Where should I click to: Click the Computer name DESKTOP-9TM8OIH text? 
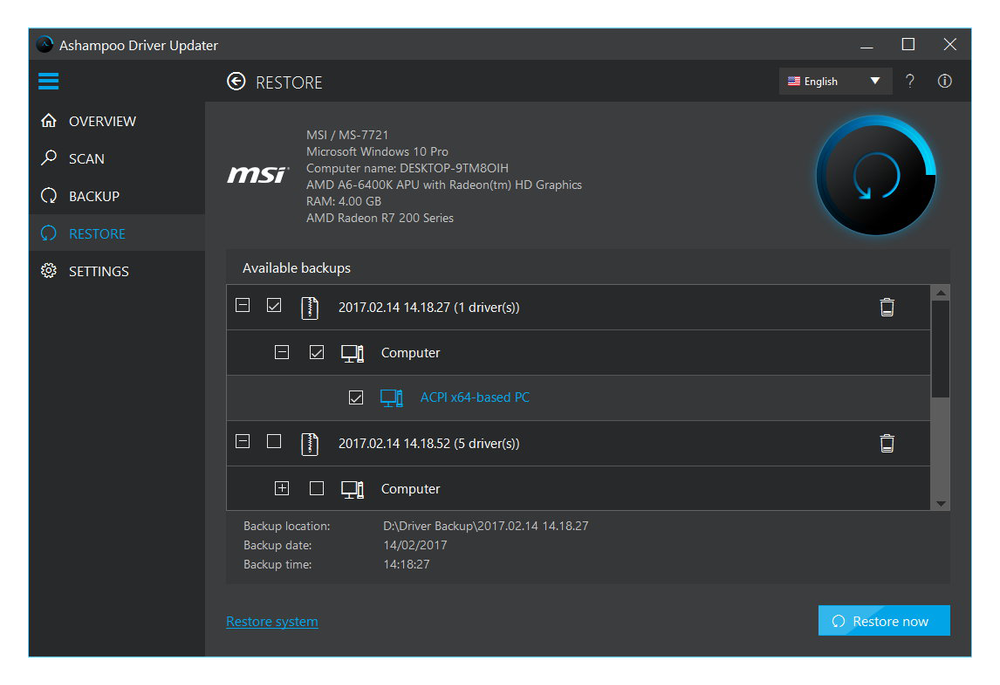[x=407, y=168]
